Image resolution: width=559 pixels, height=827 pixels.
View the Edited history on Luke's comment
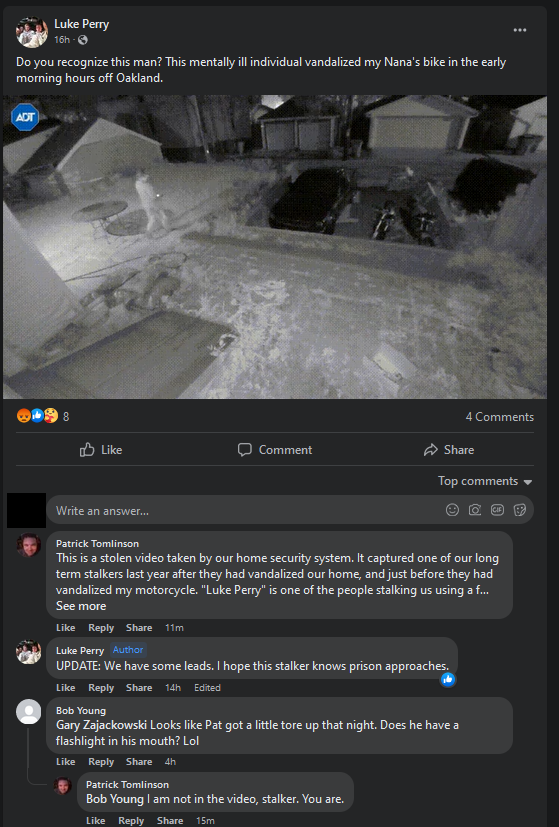[207, 688]
